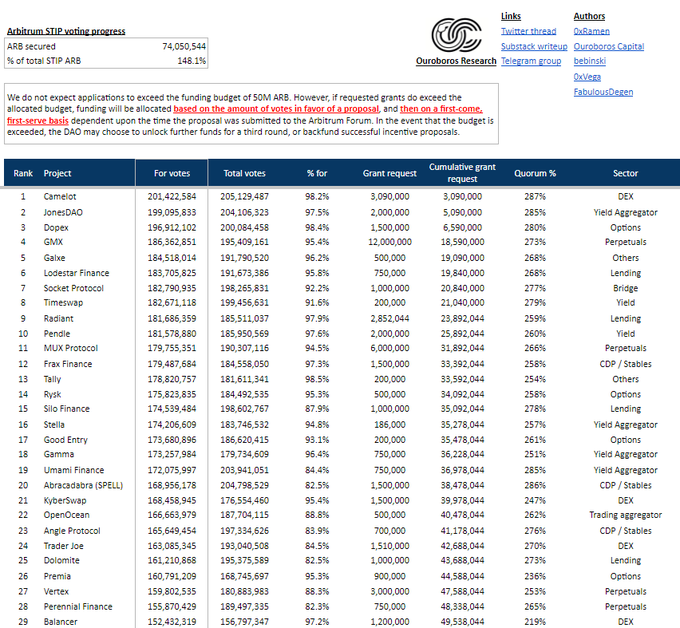Select the OpenOcean project cell

66,515
